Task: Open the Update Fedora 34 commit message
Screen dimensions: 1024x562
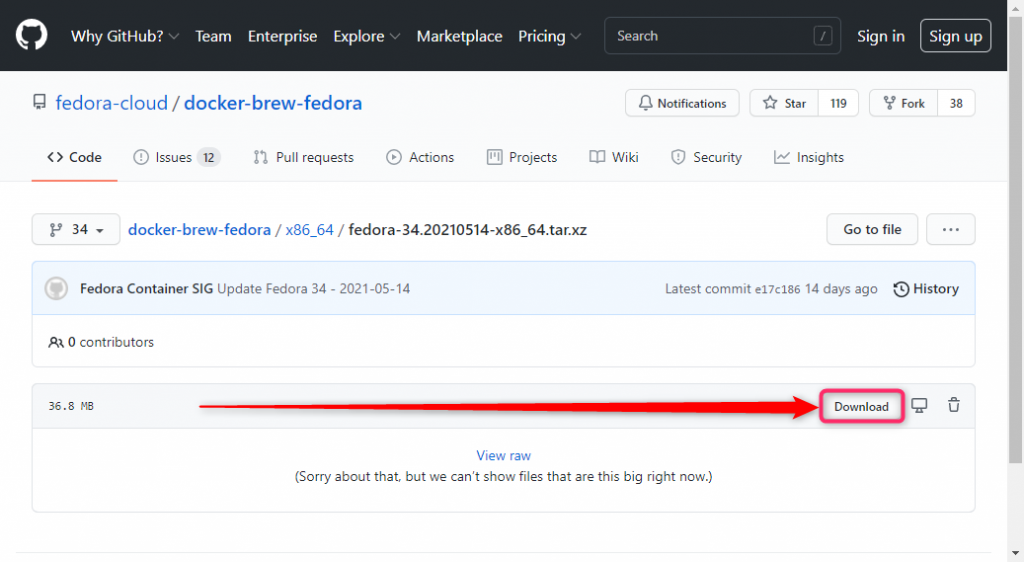Action: (x=313, y=289)
